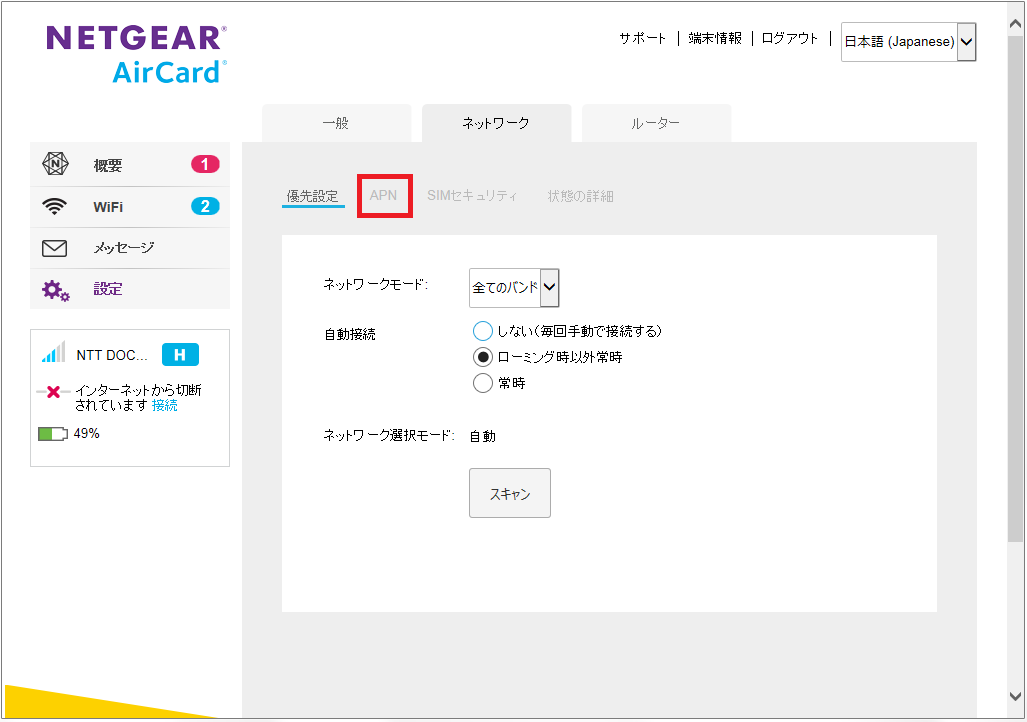1027x722 pixels.
Task: Click the green battery level icon
Action: [x=52, y=434]
